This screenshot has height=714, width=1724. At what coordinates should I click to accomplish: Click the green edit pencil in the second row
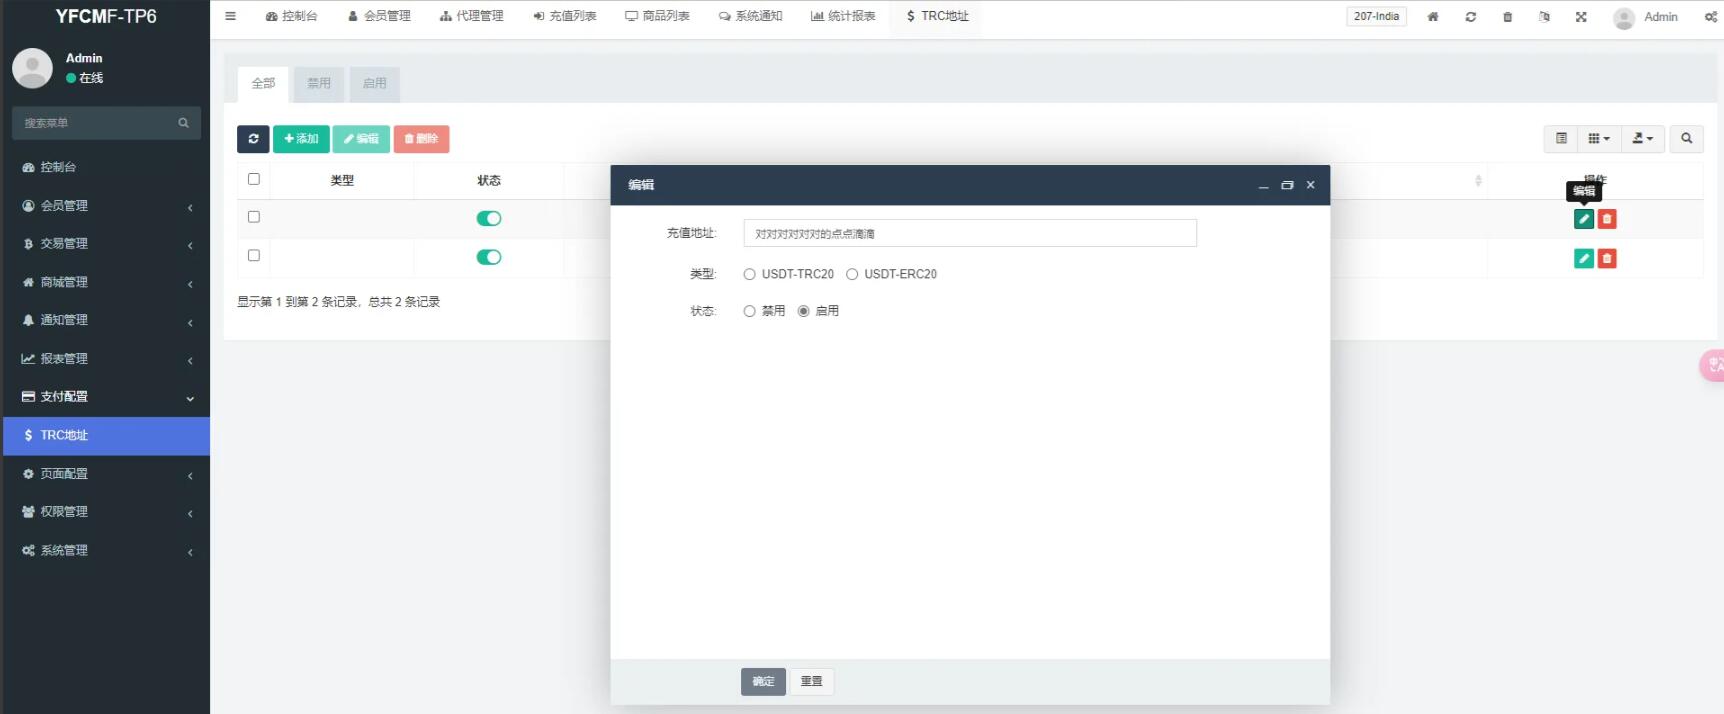click(x=1583, y=259)
